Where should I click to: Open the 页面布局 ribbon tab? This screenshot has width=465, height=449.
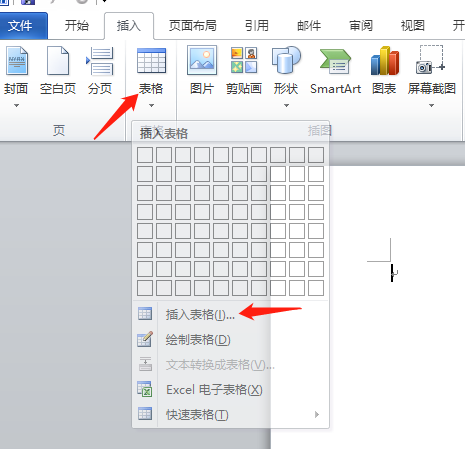click(x=193, y=26)
